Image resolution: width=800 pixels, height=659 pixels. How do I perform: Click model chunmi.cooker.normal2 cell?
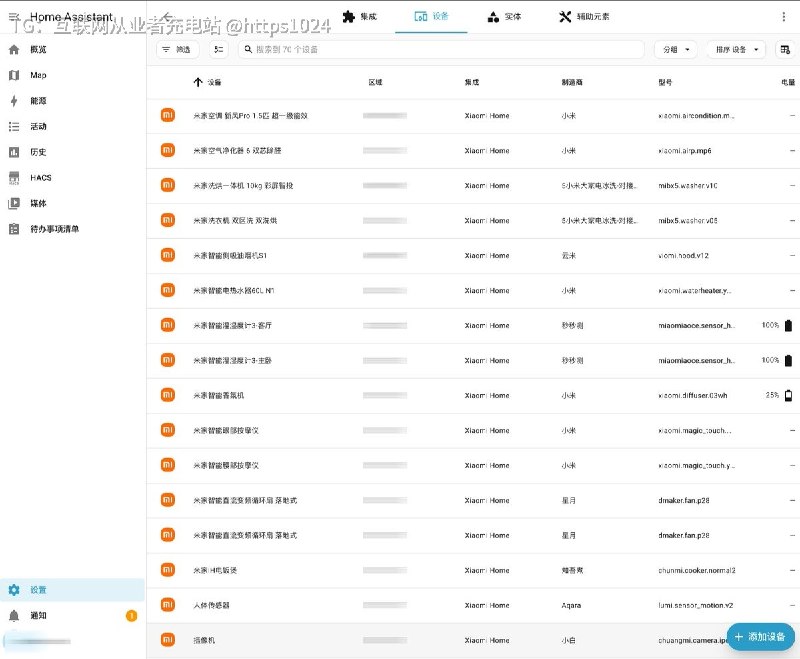[696, 570]
